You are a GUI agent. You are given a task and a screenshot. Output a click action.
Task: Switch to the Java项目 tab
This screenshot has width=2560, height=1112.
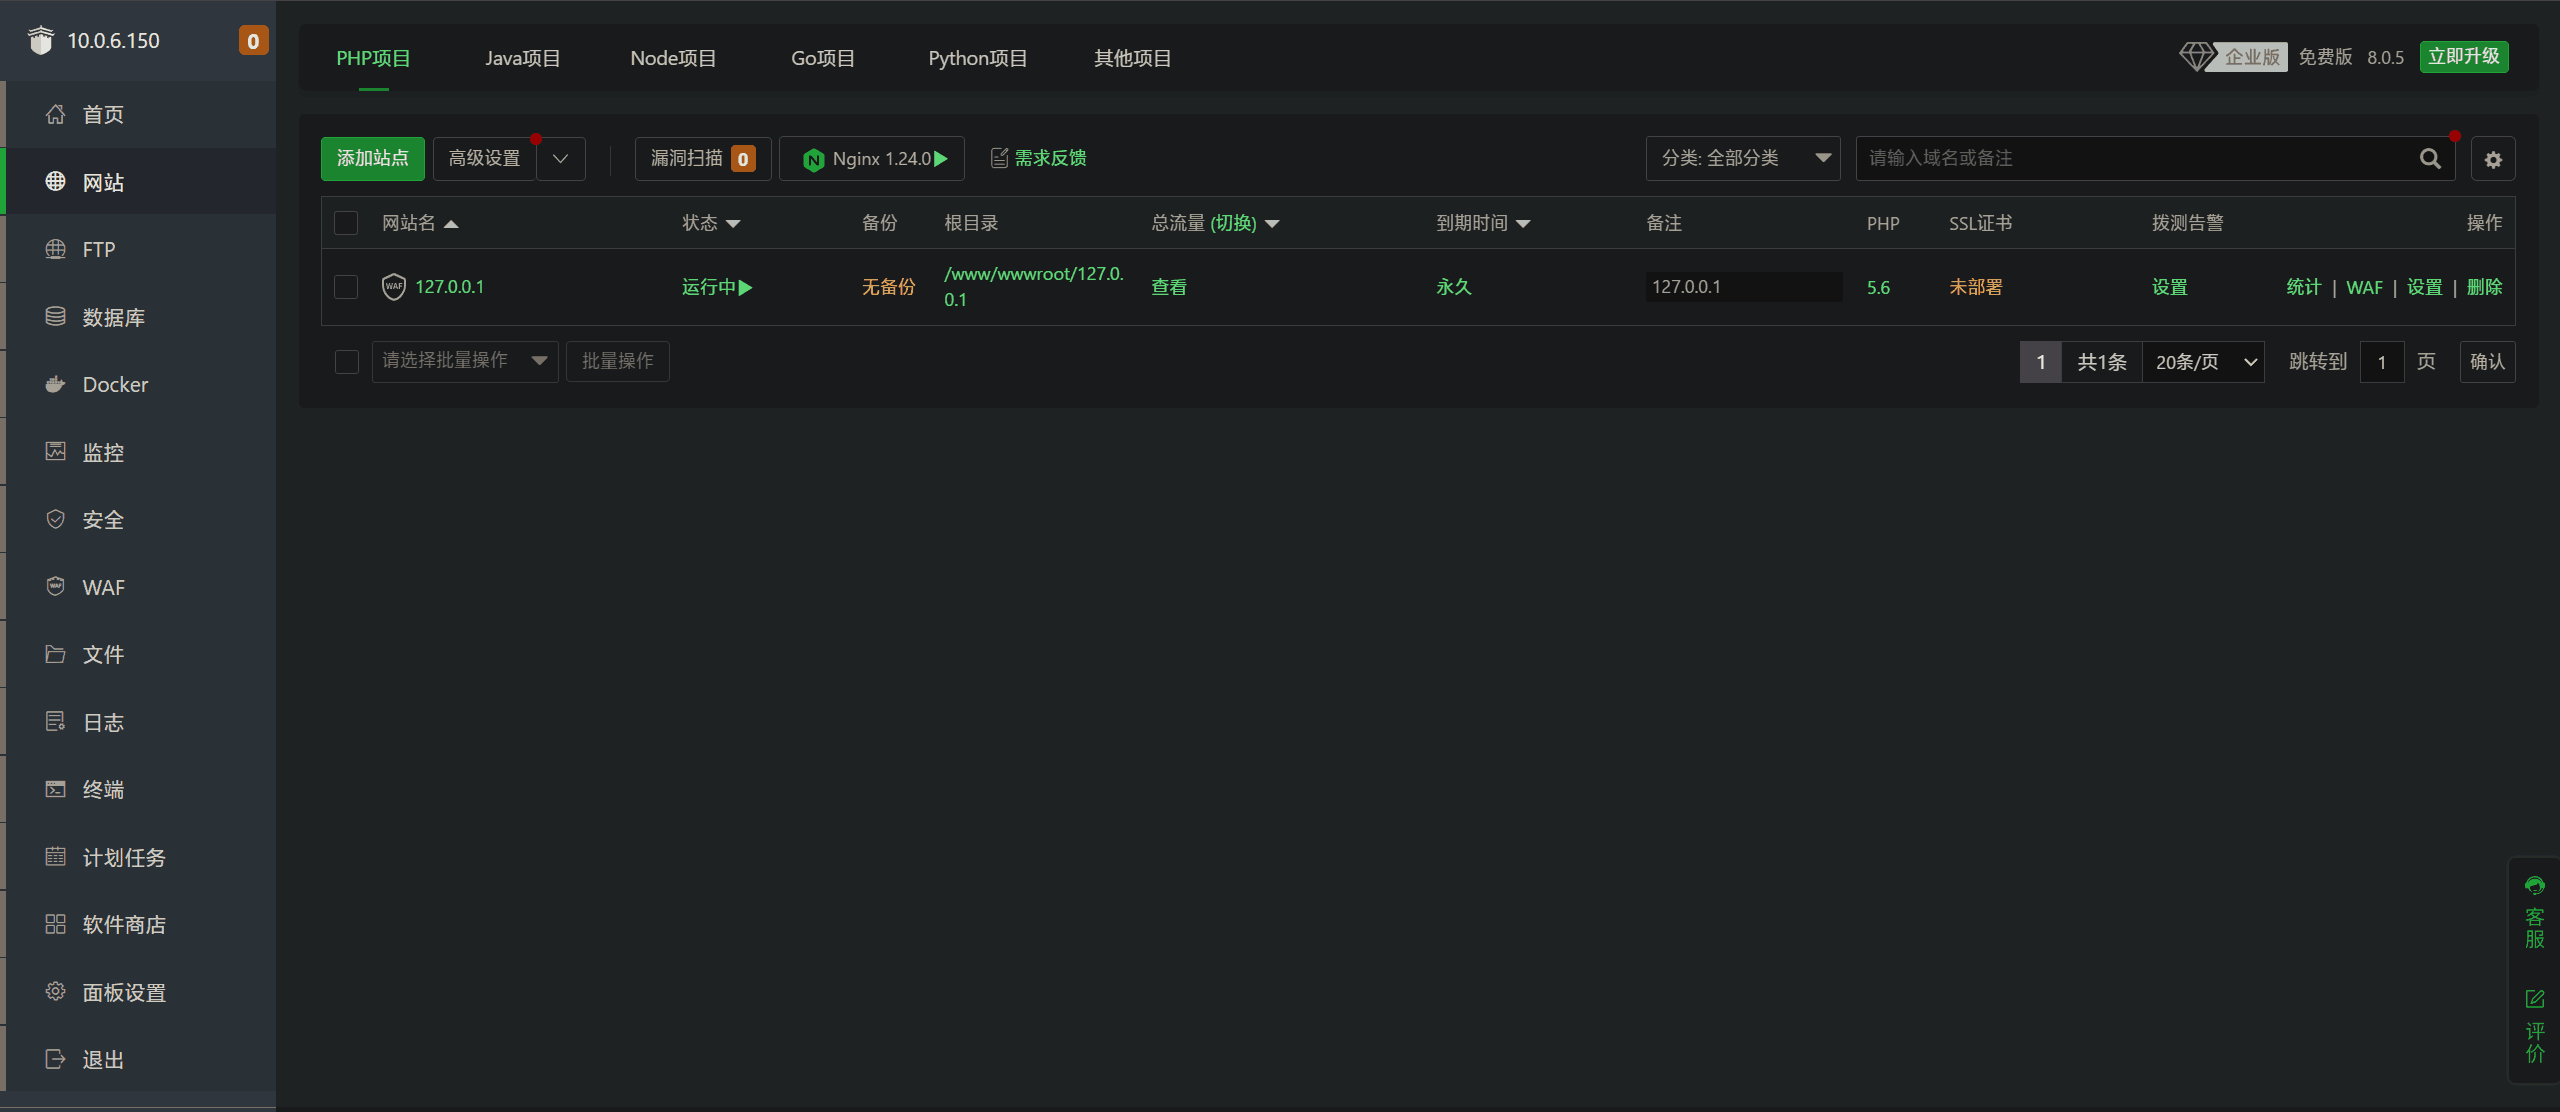click(x=522, y=58)
